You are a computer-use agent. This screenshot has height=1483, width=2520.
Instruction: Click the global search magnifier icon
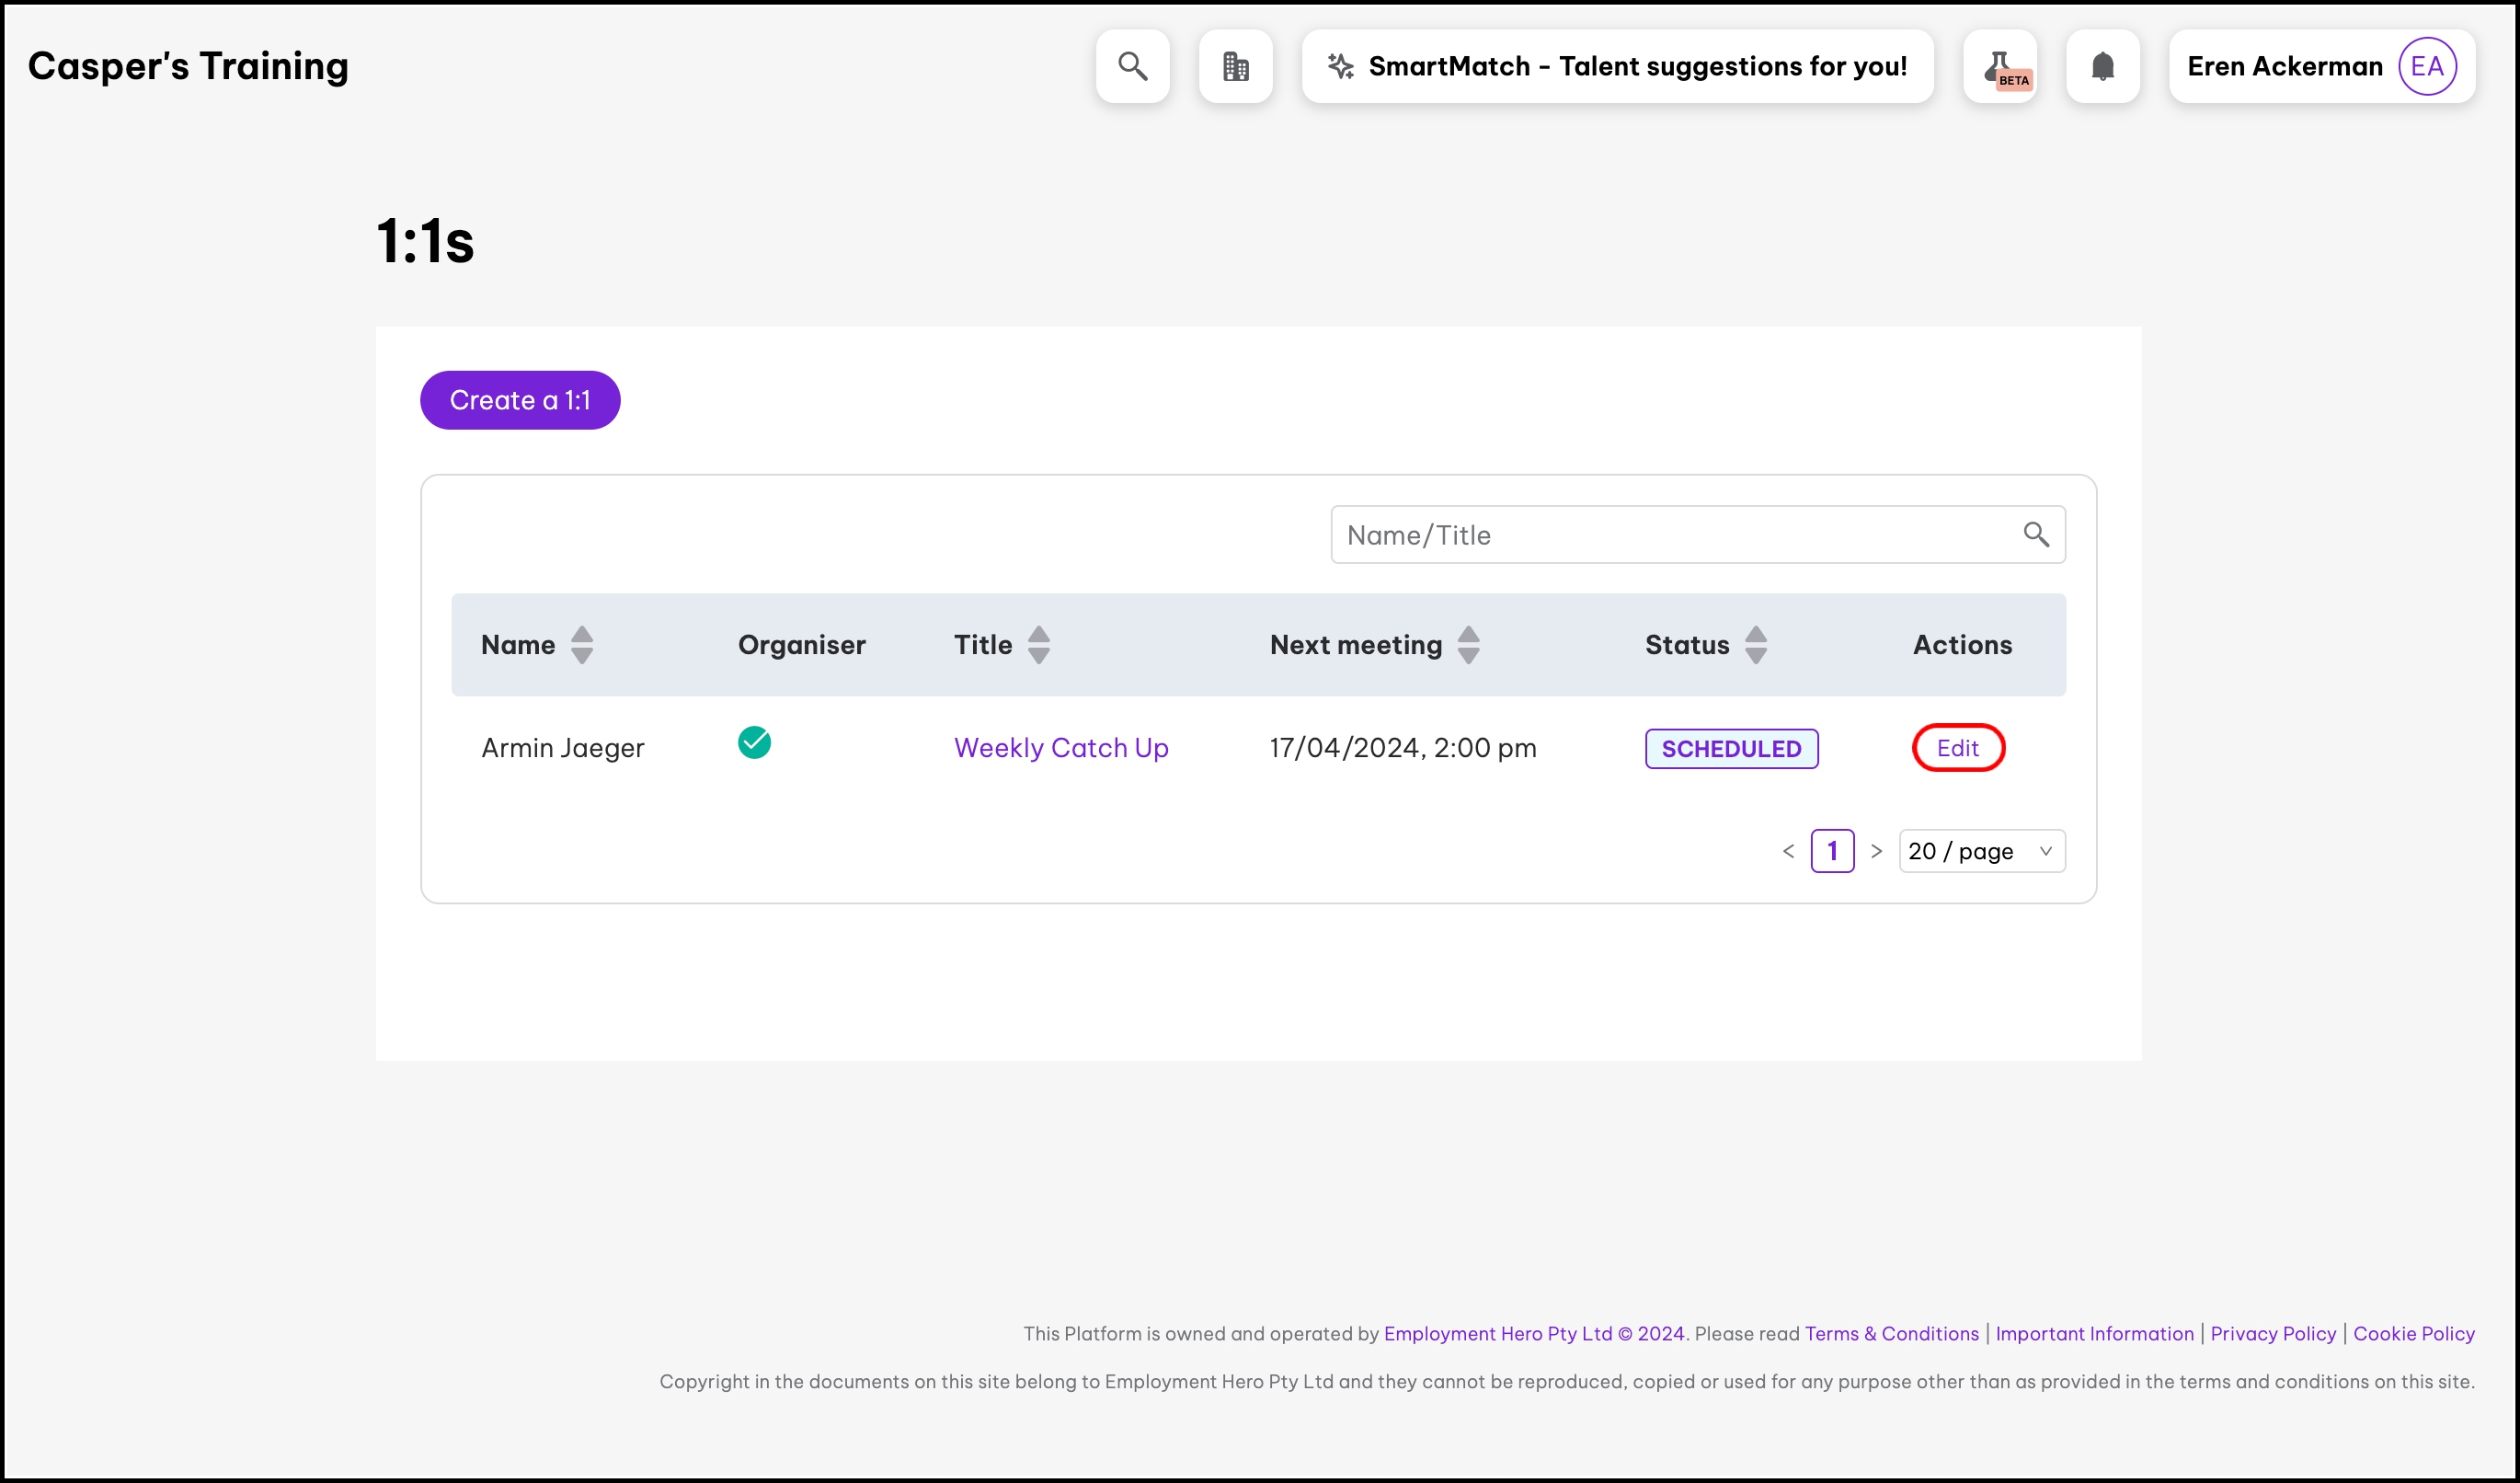tap(1132, 66)
